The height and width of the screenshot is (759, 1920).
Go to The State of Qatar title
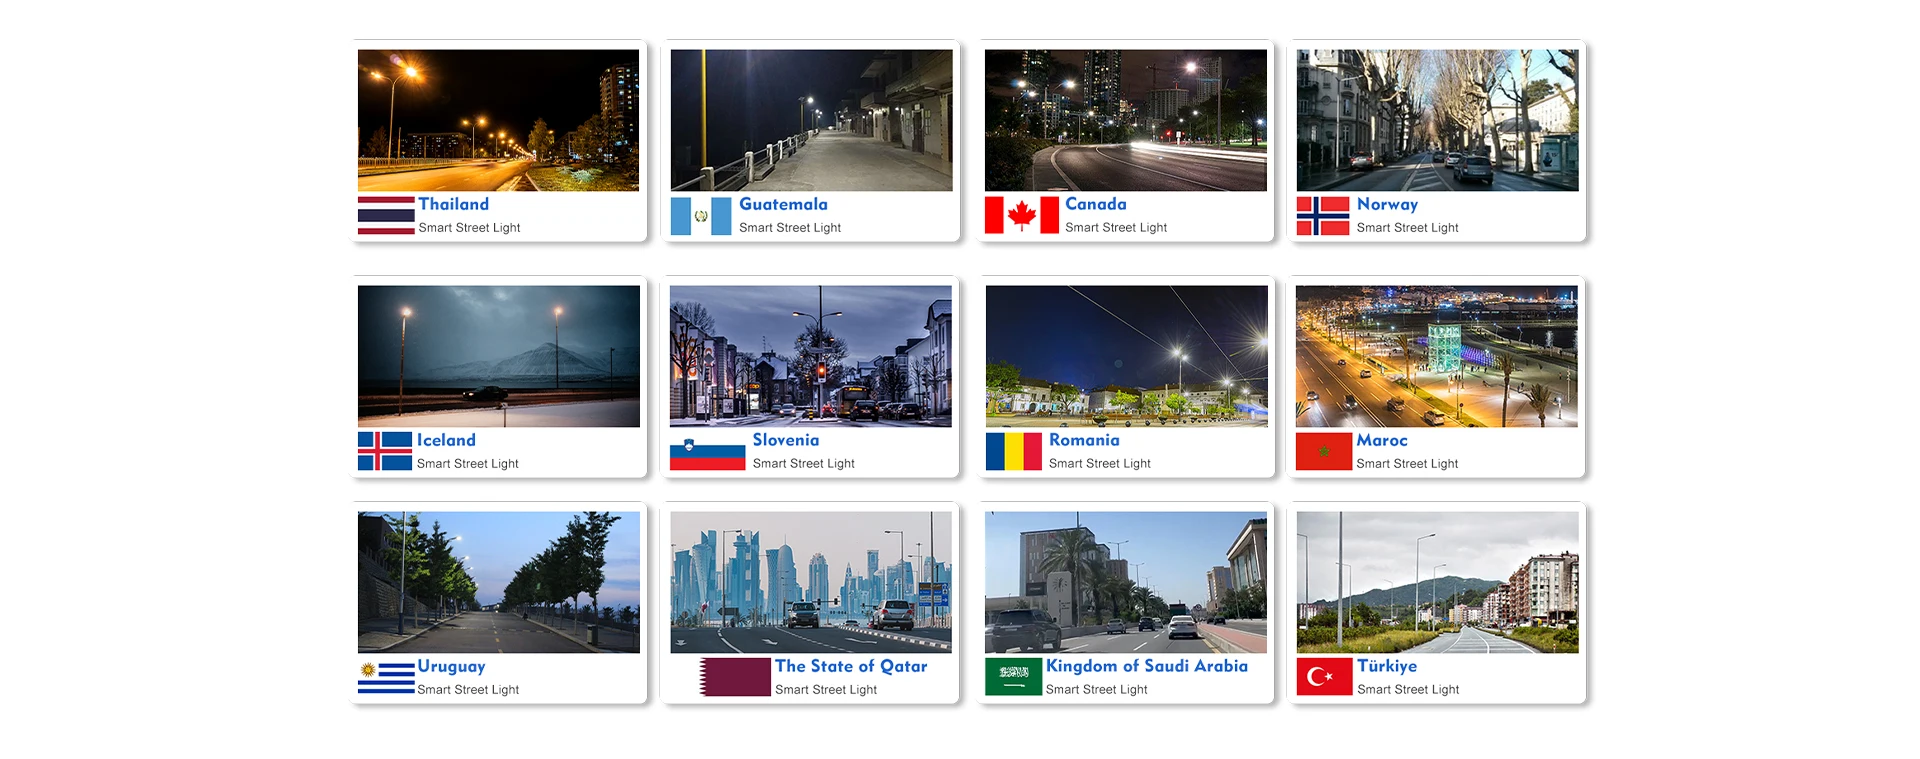point(851,666)
